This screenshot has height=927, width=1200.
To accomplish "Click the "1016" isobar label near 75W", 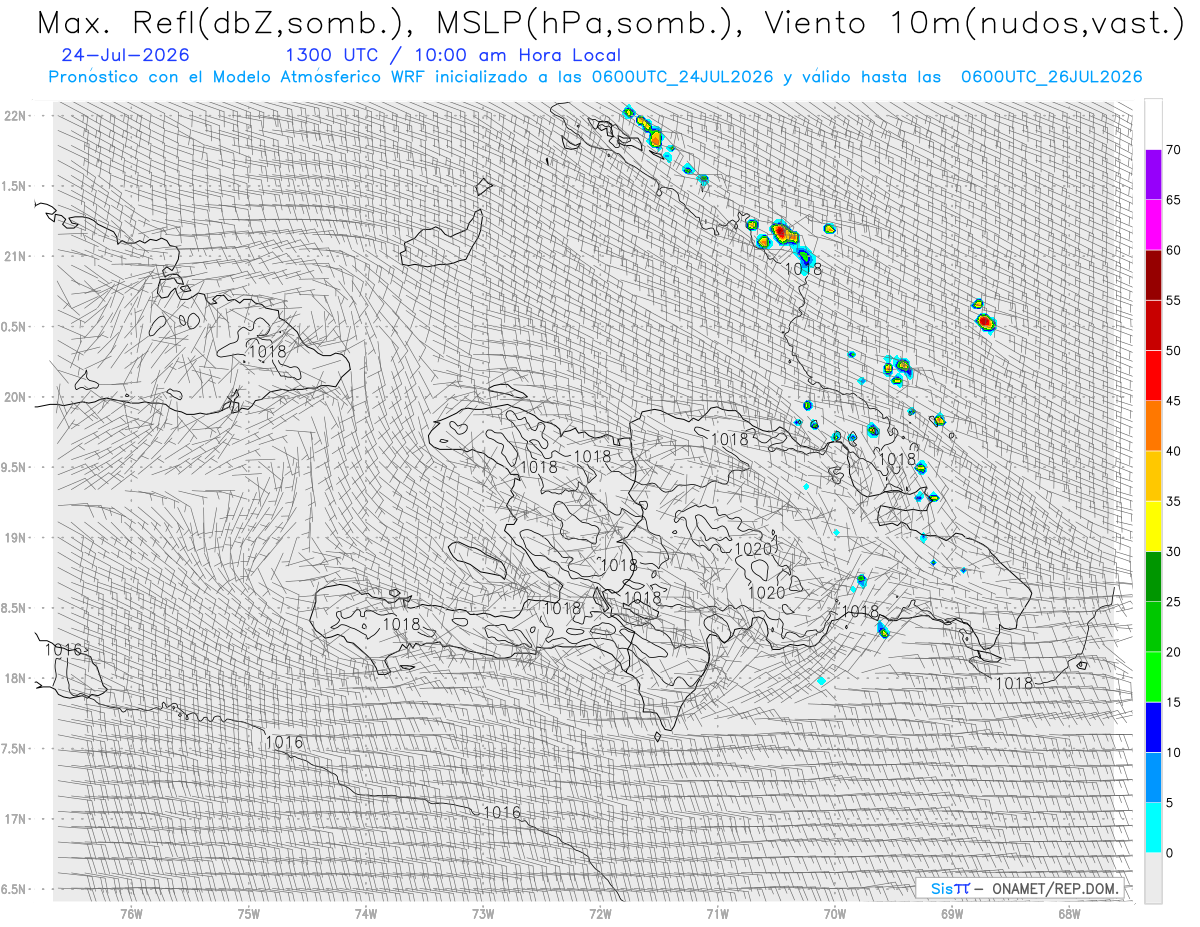I will point(285,742).
